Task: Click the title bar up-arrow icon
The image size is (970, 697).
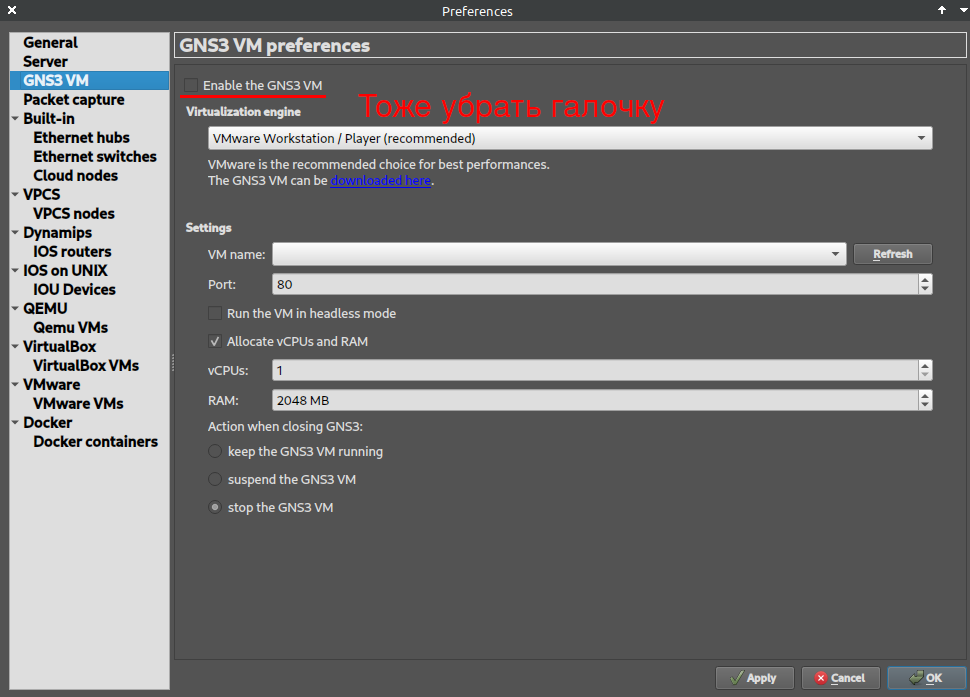Action: coord(942,10)
